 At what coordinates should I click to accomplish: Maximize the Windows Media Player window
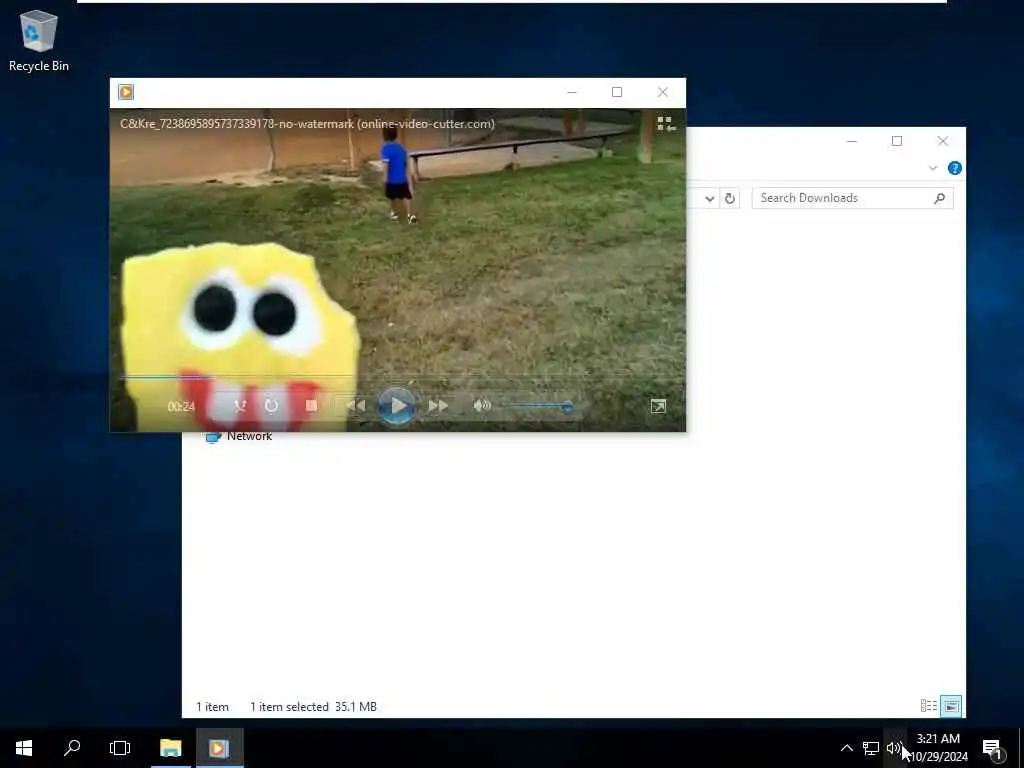point(617,92)
